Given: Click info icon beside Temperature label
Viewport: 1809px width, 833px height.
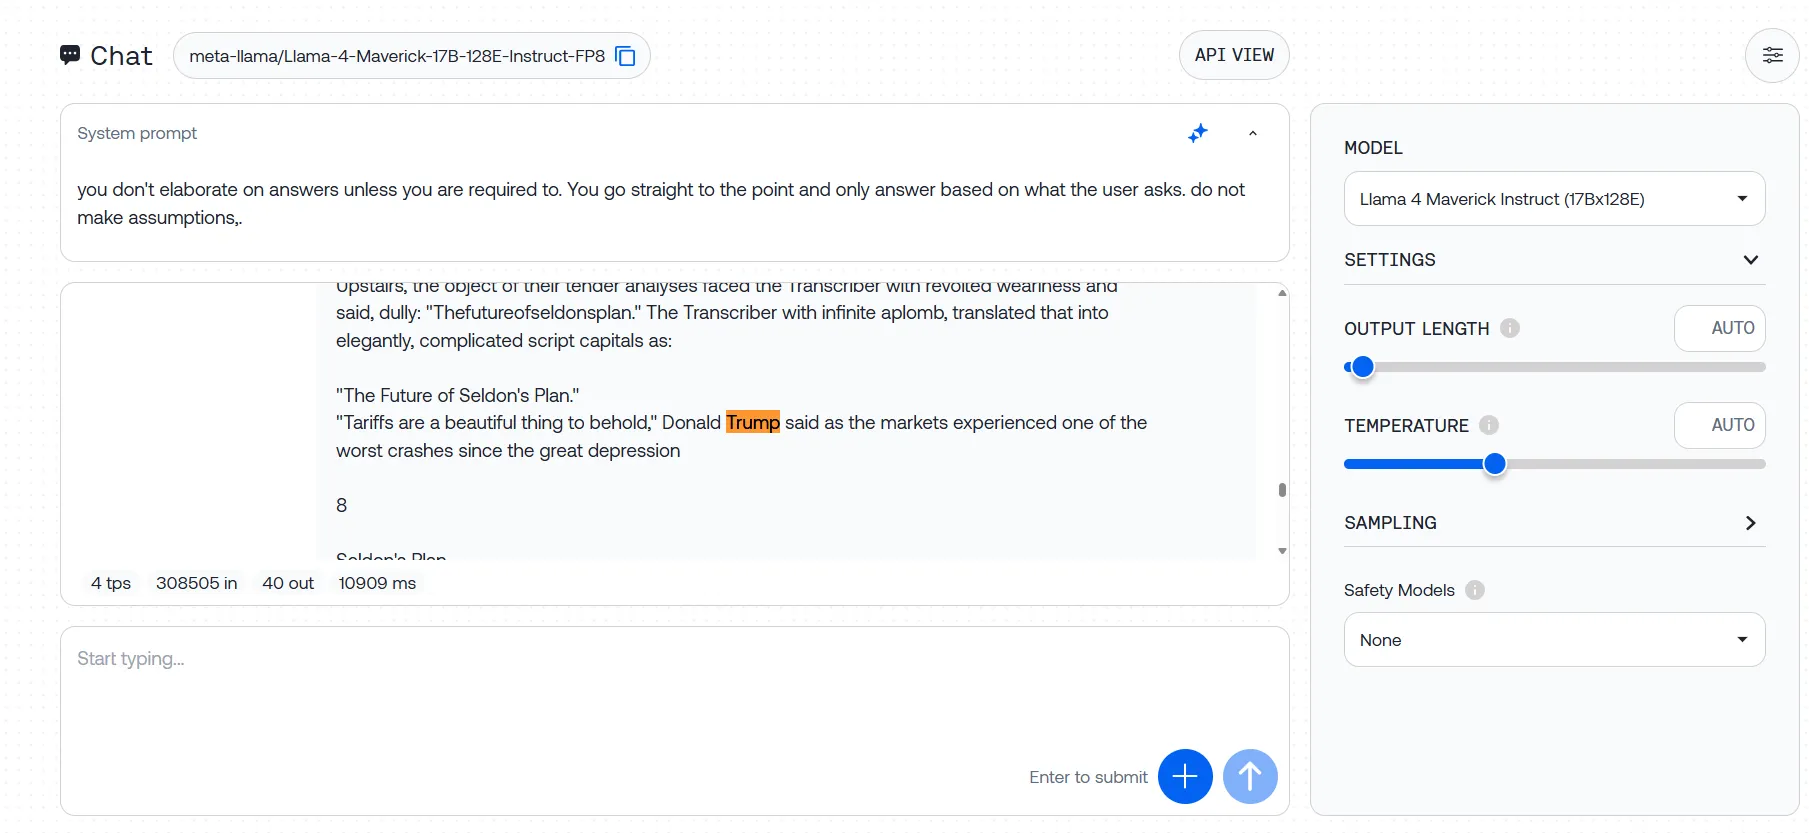Looking at the screenshot, I should [1489, 425].
